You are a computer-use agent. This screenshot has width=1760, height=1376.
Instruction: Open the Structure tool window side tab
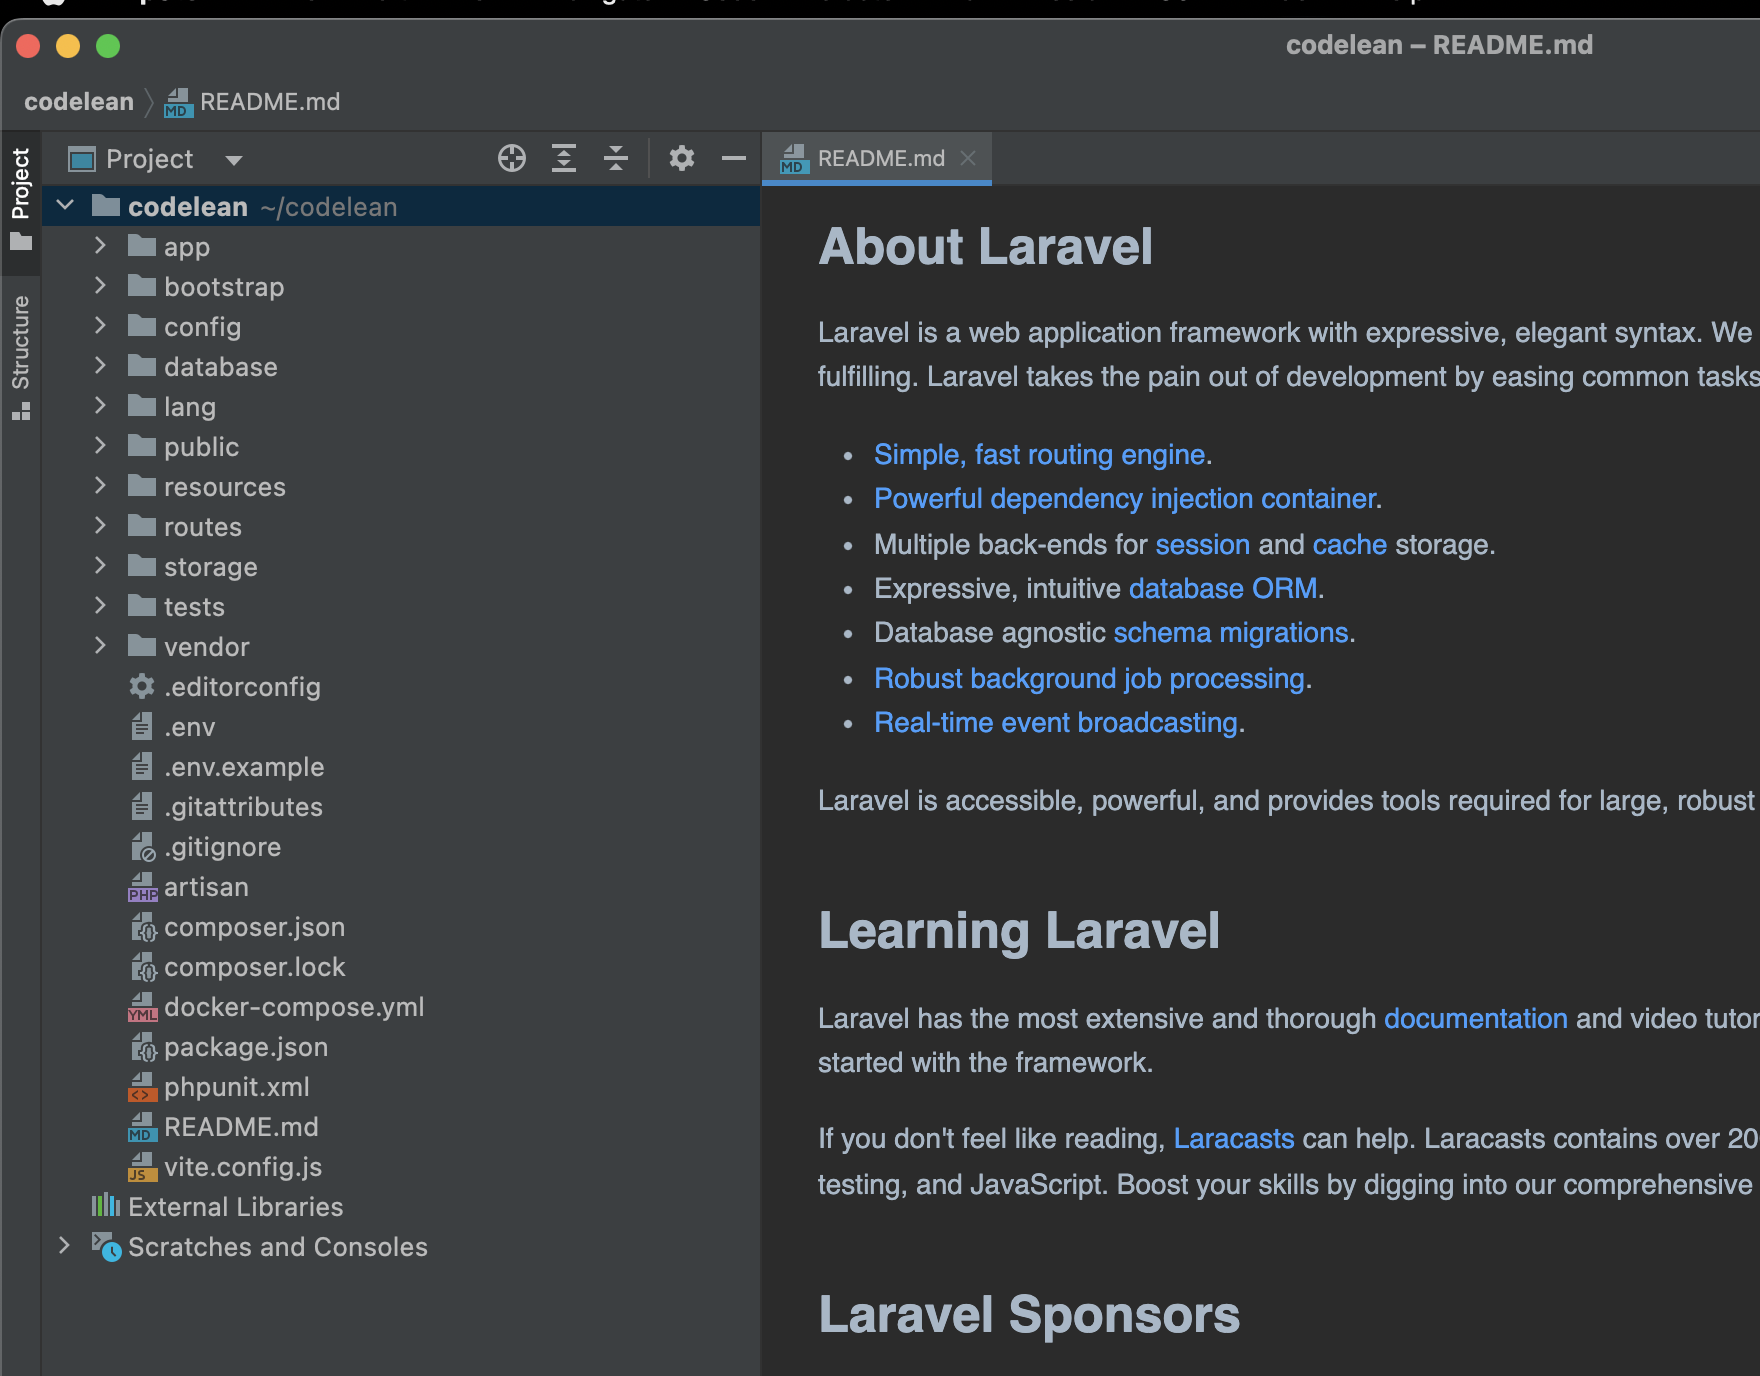point(20,357)
